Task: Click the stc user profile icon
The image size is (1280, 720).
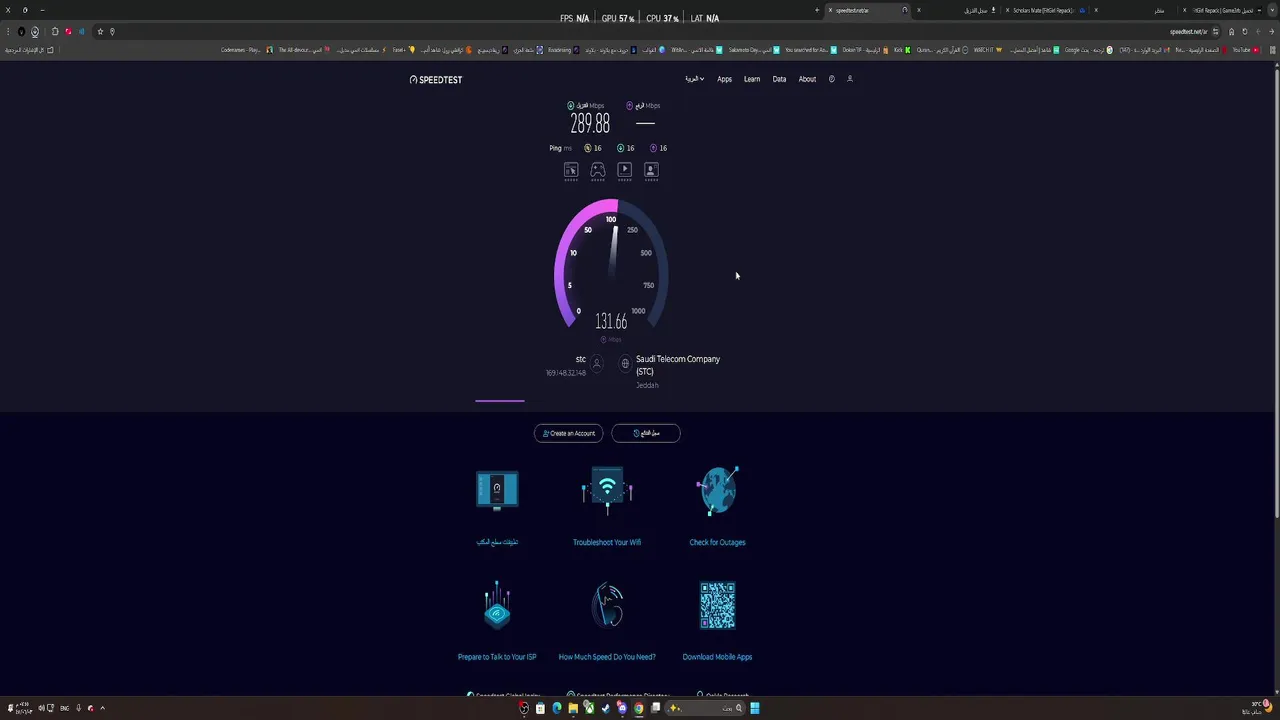Action: (x=597, y=363)
